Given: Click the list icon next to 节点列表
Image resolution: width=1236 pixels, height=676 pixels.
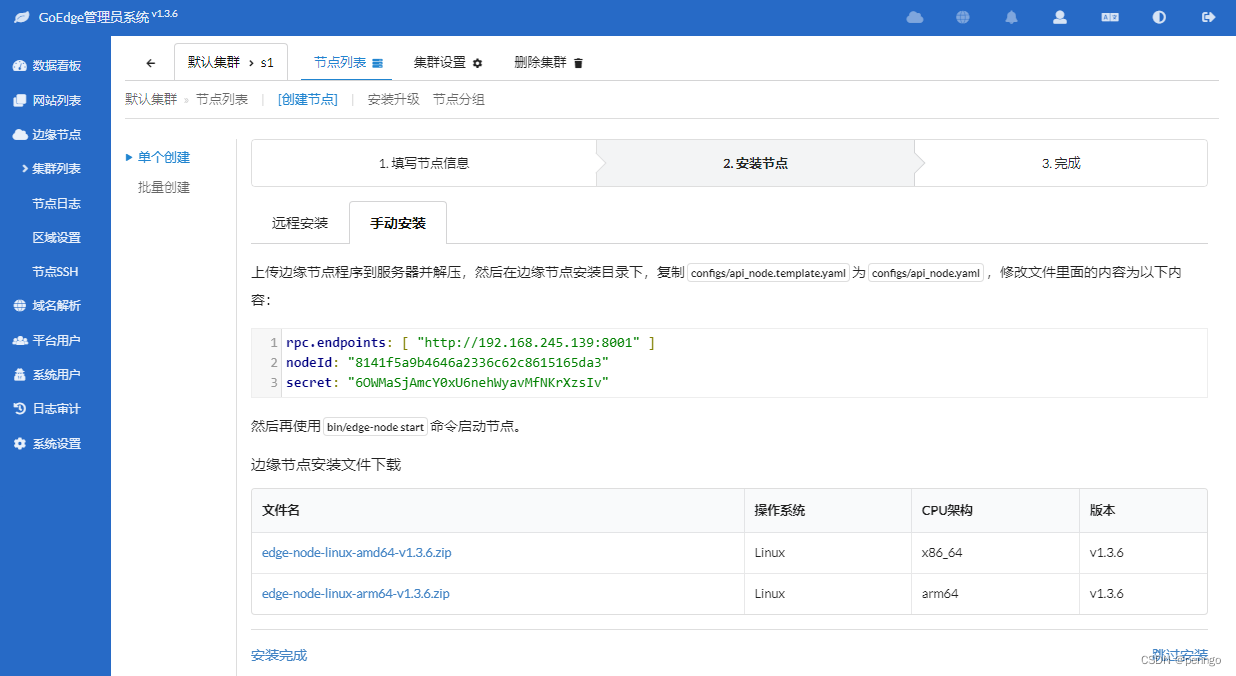Looking at the screenshot, I should (x=378, y=63).
